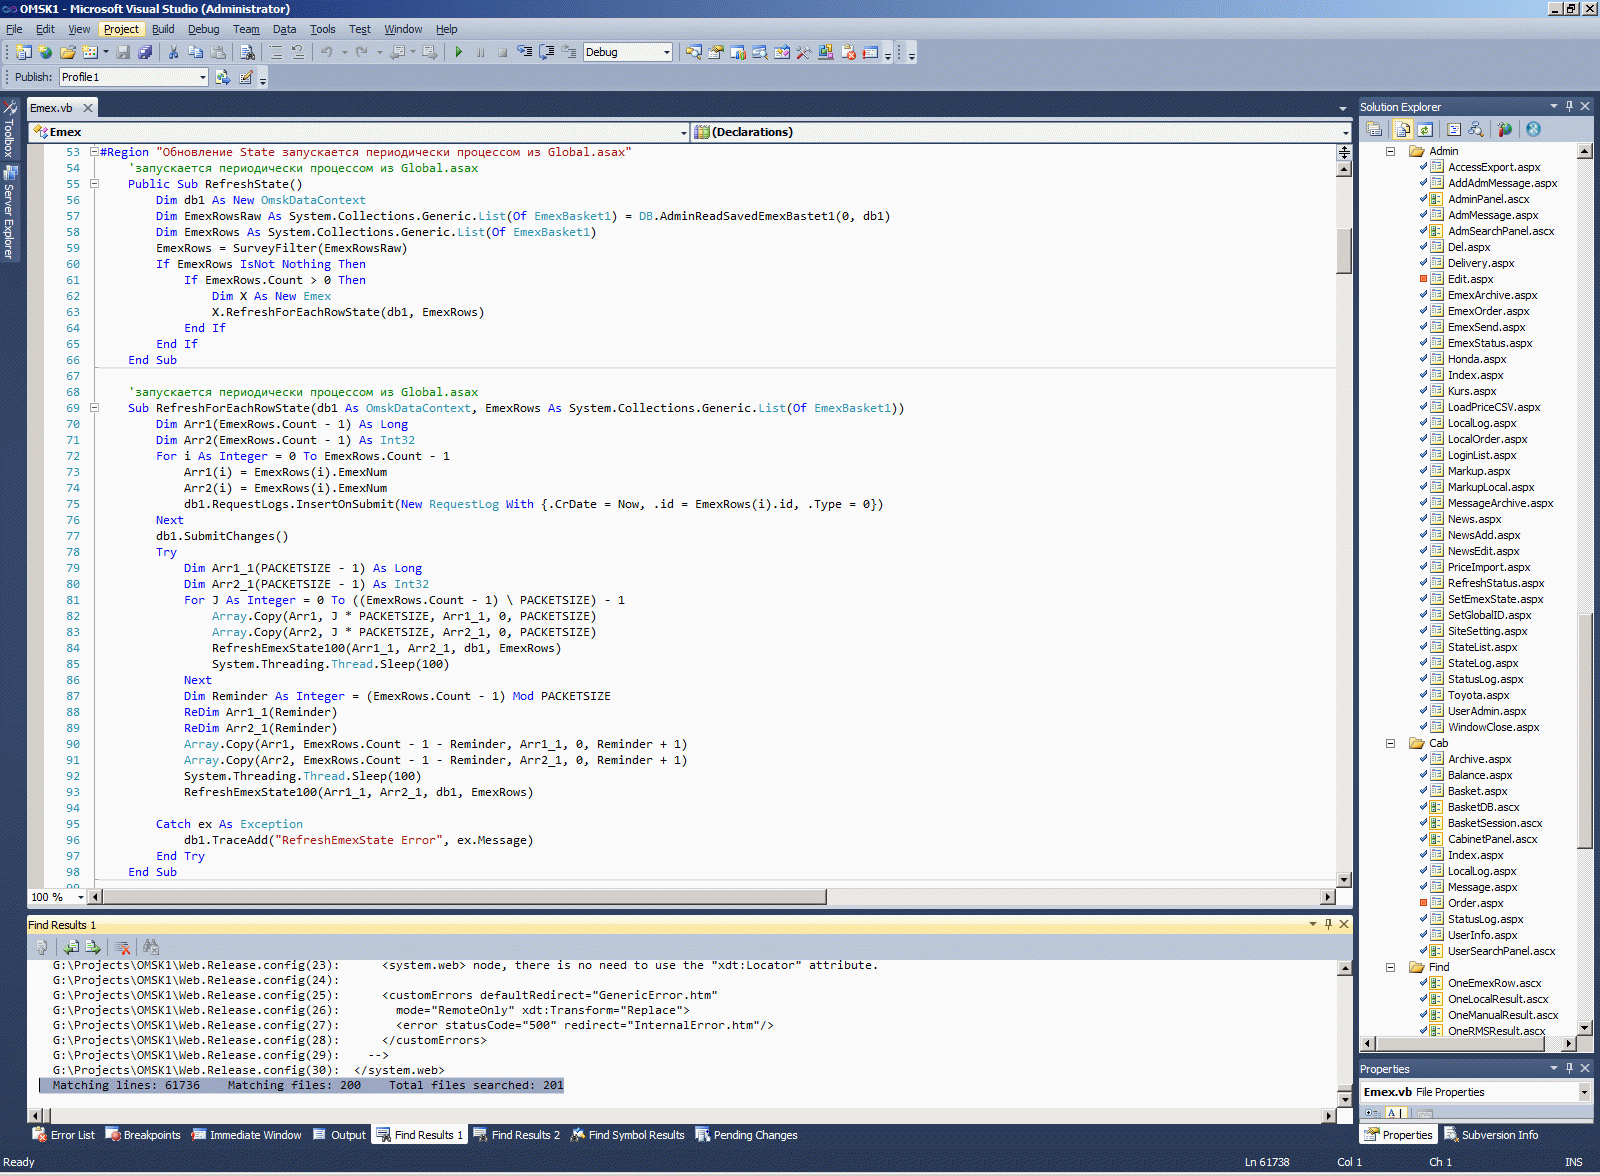
Task: Toggle auto-hide pin on Find Results panel
Action: tap(1328, 924)
